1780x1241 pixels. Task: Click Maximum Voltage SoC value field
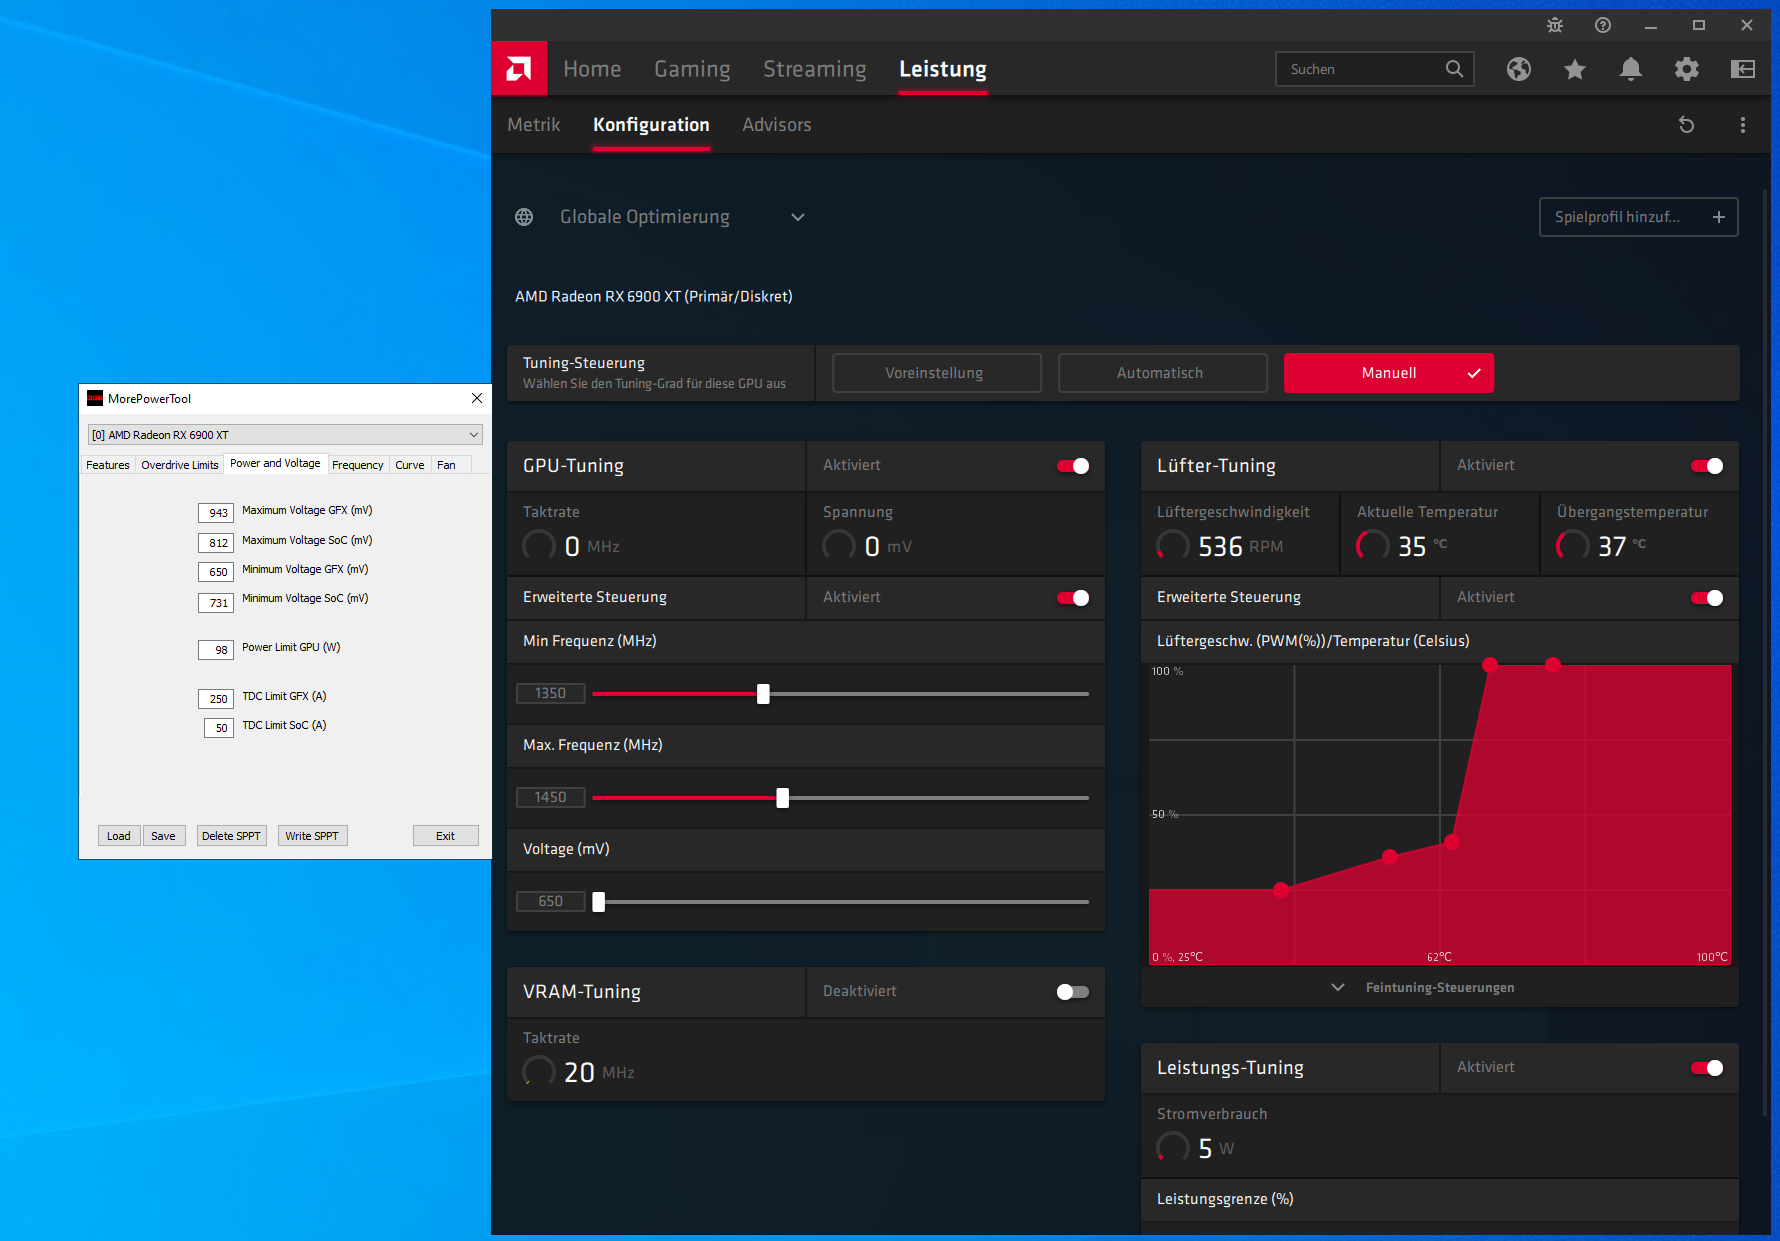point(216,543)
